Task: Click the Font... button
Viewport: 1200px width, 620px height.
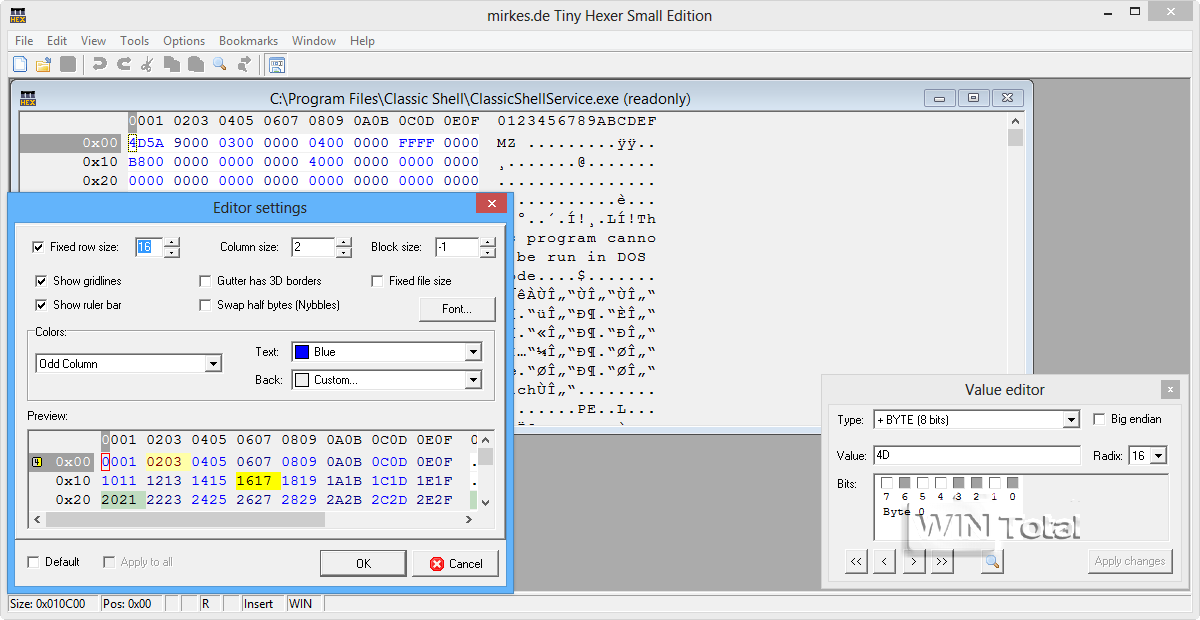Action: pos(457,309)
